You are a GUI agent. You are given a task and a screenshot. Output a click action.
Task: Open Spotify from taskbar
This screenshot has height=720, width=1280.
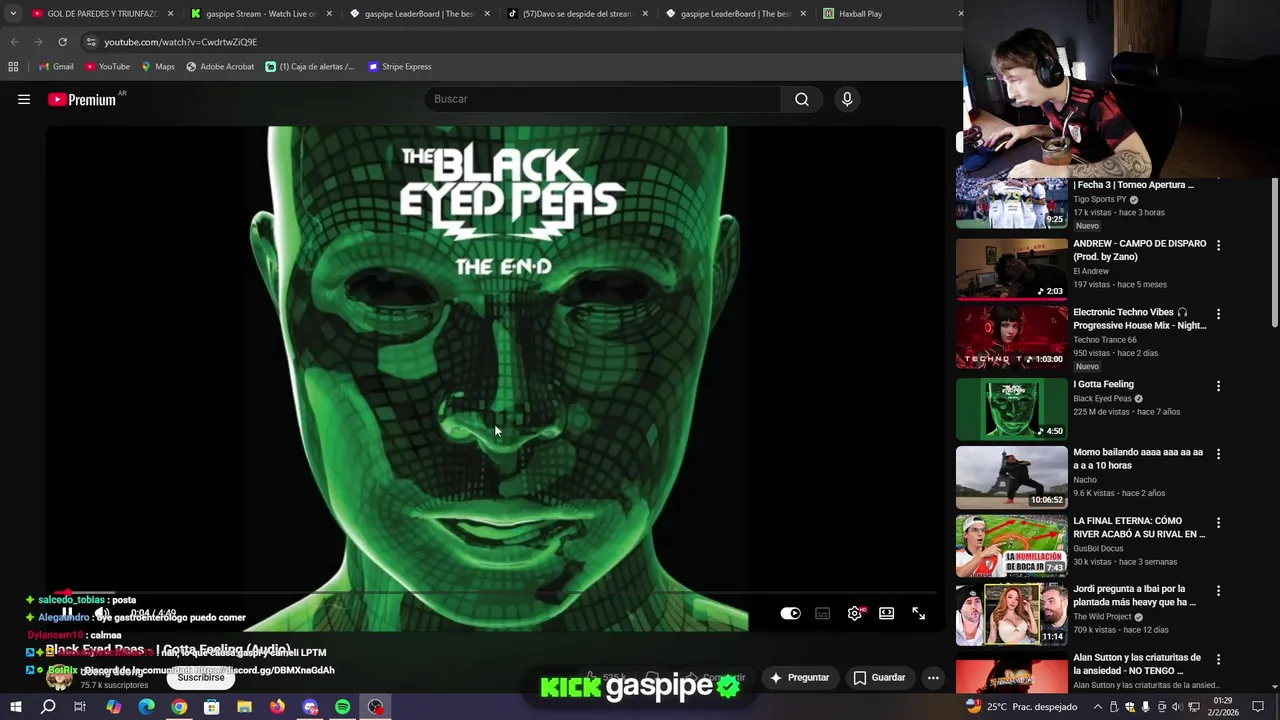click(342, 707)
